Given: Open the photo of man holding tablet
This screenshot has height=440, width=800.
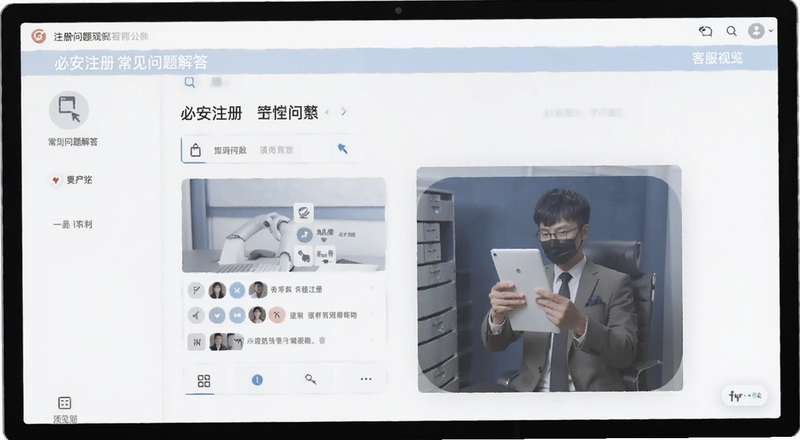Looking at the screenshot, I should point(549,279).
